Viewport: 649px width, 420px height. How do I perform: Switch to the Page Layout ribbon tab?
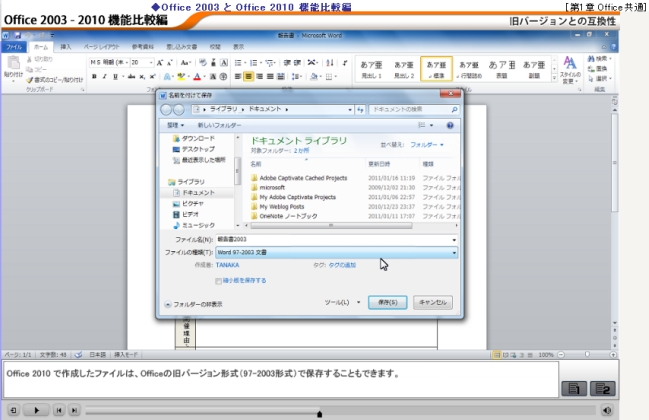(101, 47)
